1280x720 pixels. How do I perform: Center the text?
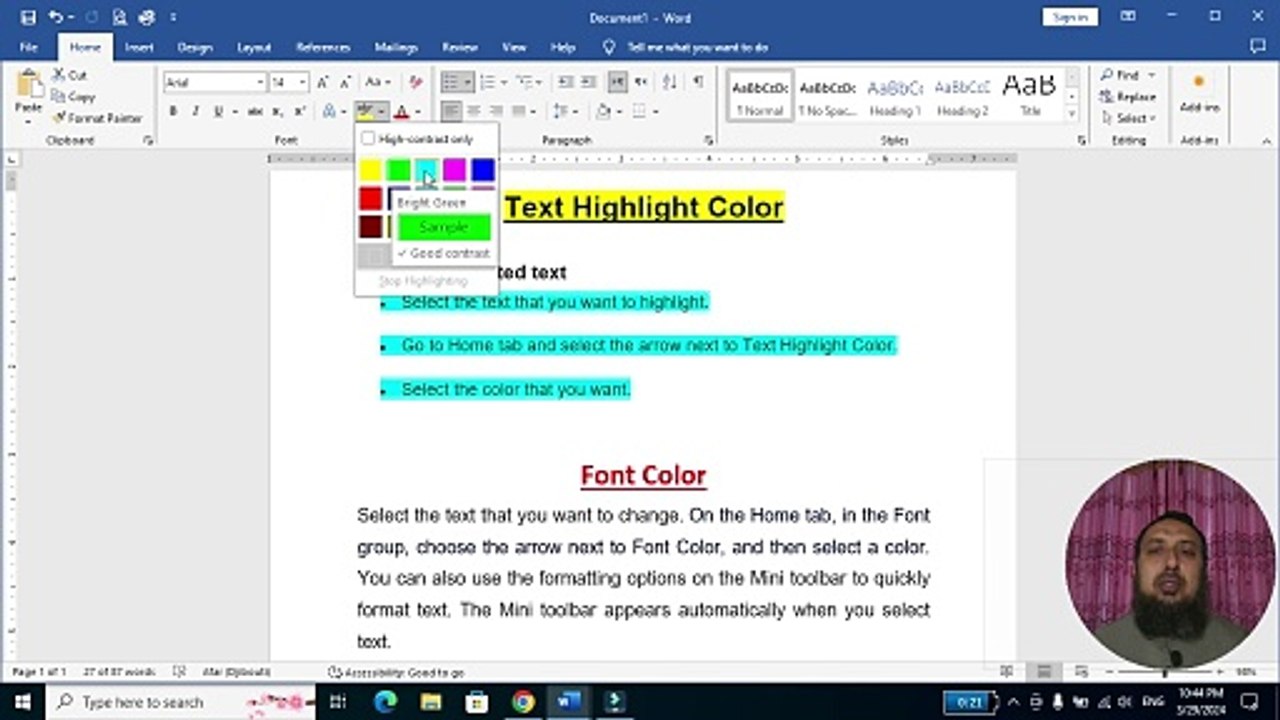tap(474, 111)
